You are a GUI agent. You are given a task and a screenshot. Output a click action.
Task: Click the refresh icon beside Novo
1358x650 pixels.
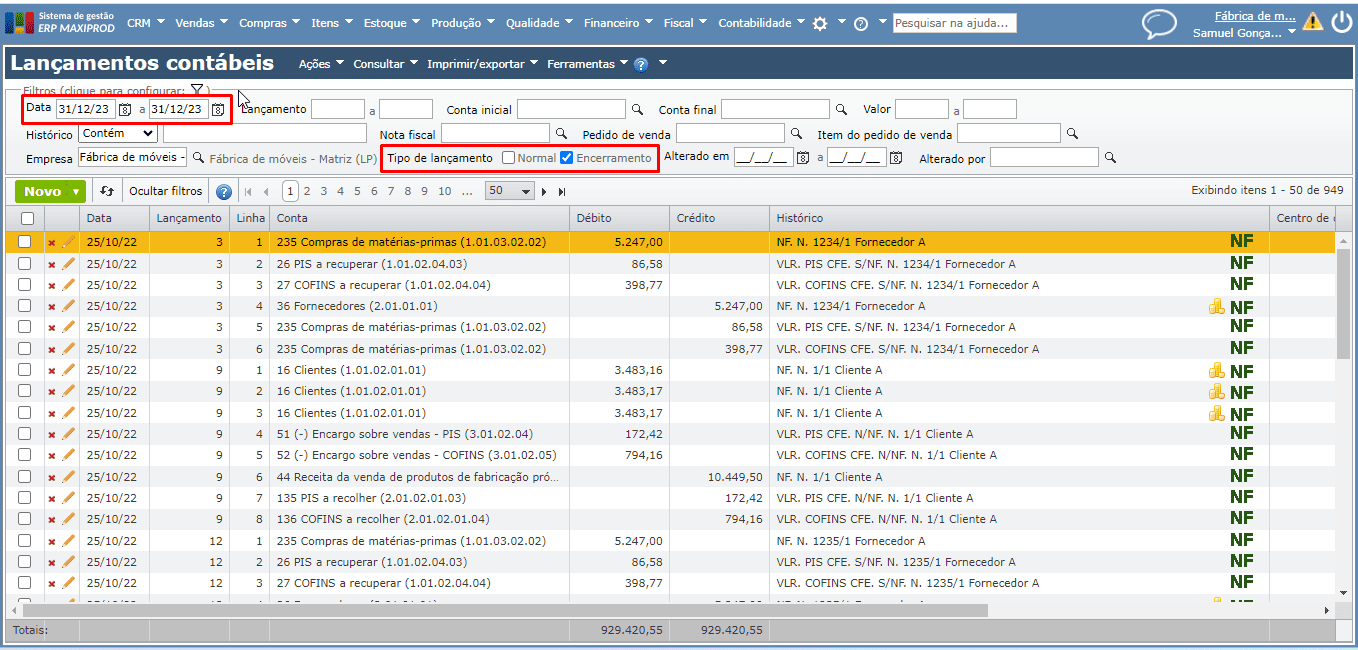click(x=107, y=191)
